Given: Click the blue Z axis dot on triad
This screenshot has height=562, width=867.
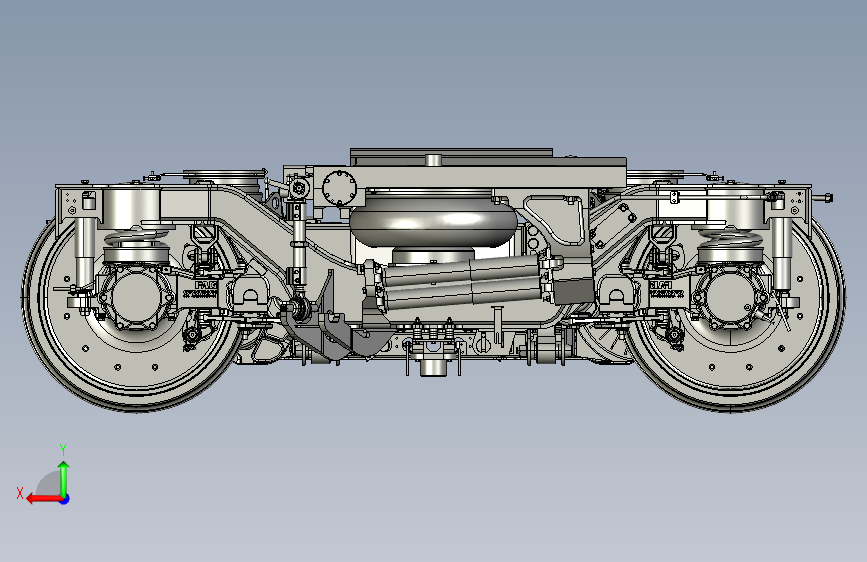Looking at the screenshot, I should [x=65, y=499].
